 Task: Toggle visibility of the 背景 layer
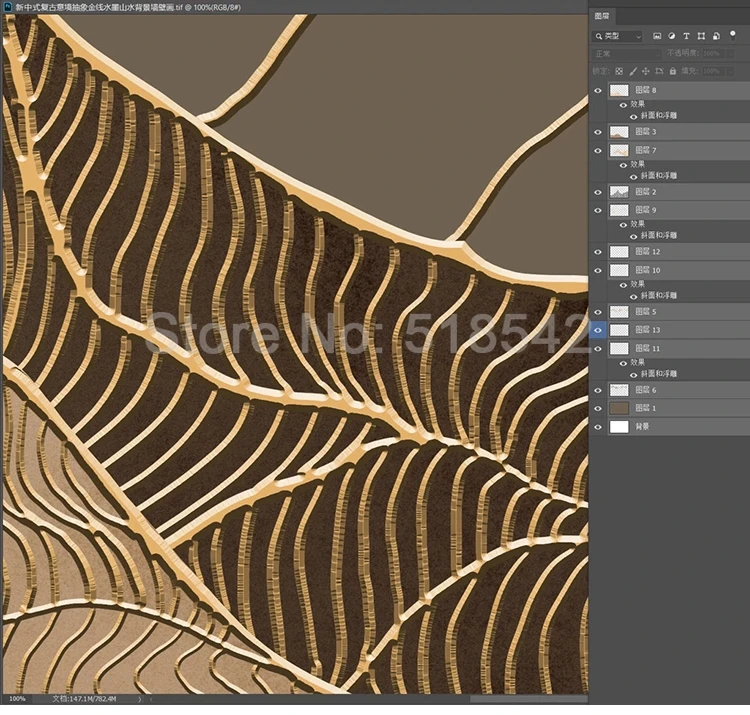click(598, 427)
